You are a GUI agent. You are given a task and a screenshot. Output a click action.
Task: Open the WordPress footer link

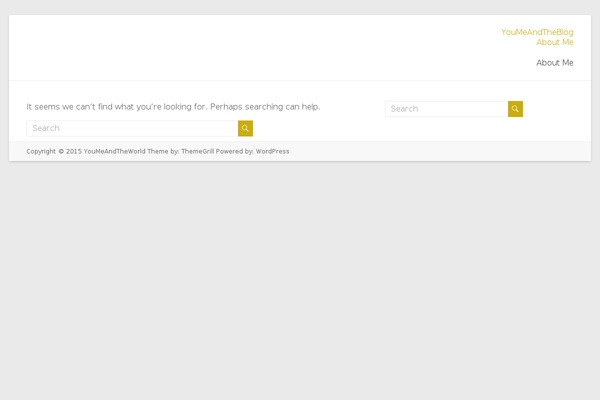click(x=272, y=152)
